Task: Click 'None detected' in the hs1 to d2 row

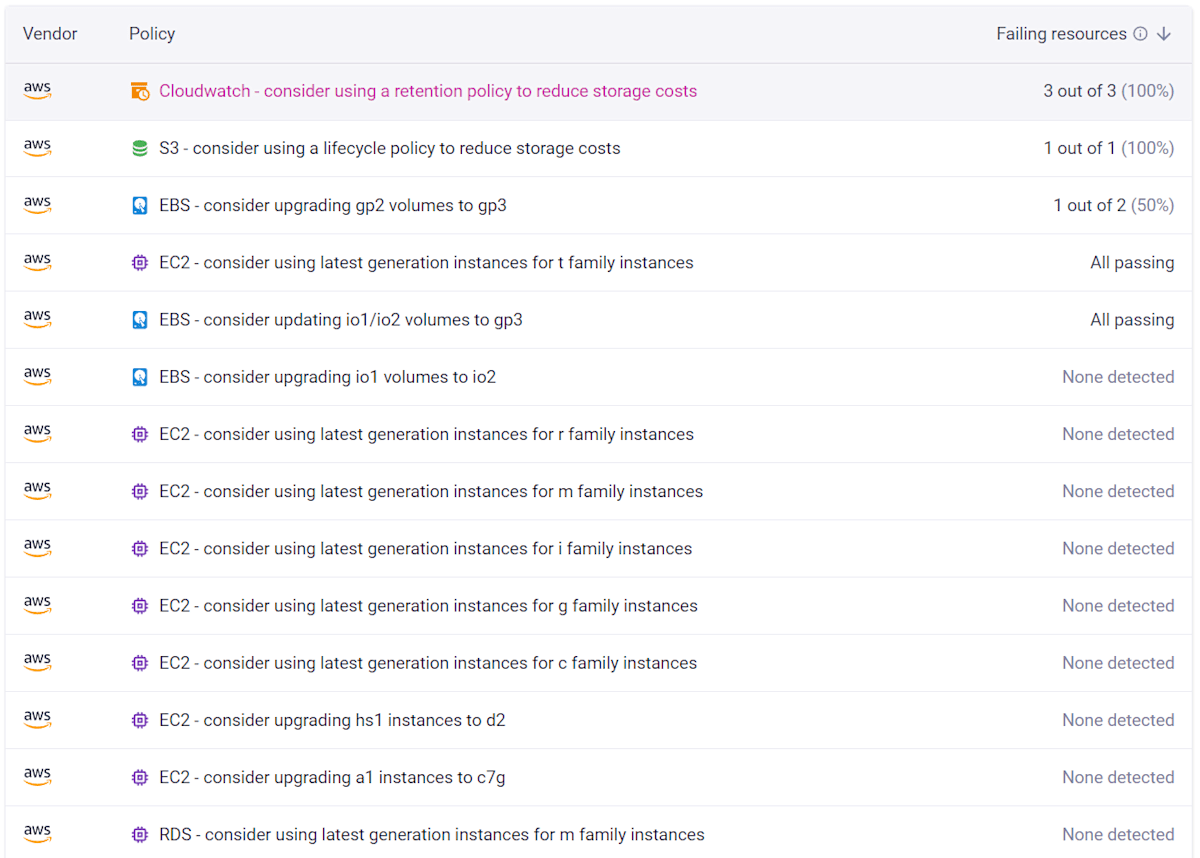Action: click(x=1118, y=720)
